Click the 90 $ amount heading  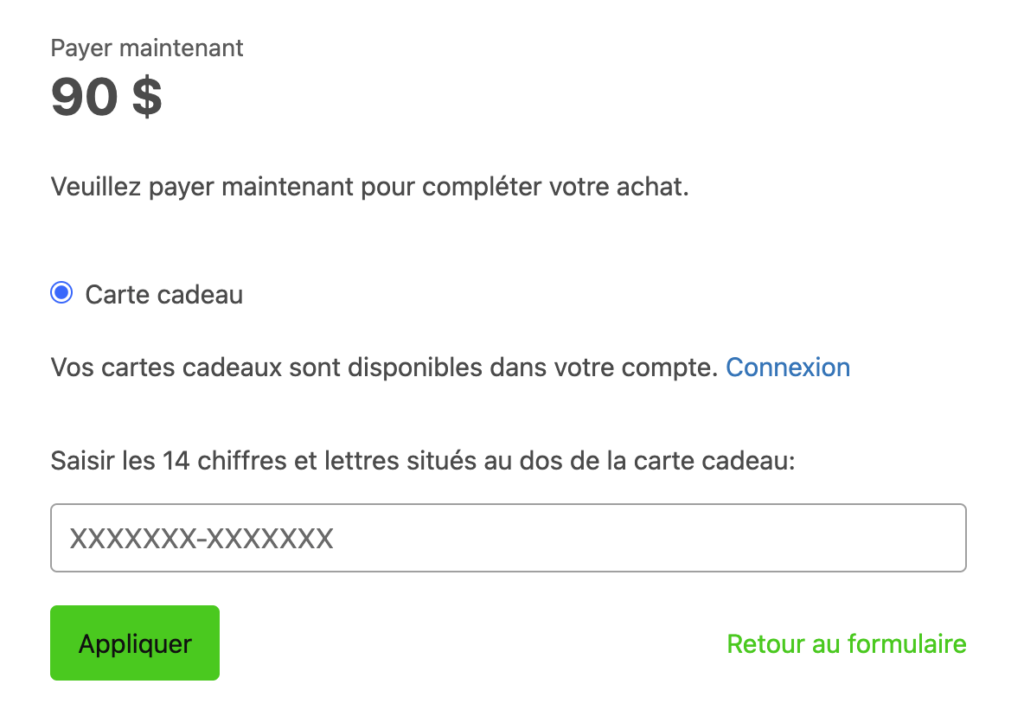click(x=104, y=96)
